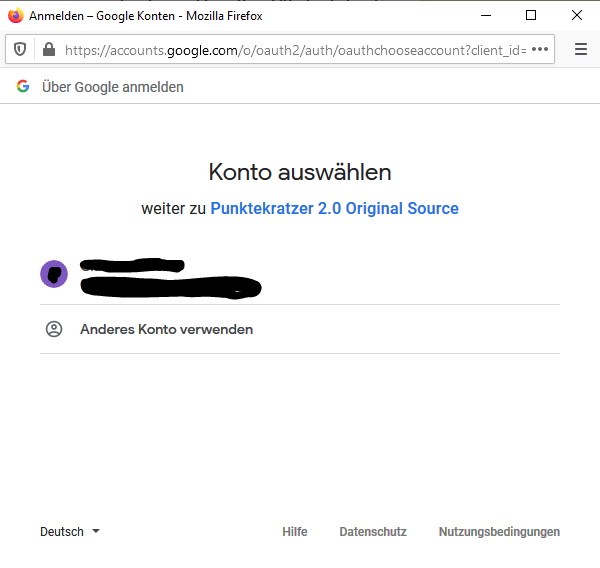Open the Deutsch language dropdown

pyautogui.click(x=62, y=532)
